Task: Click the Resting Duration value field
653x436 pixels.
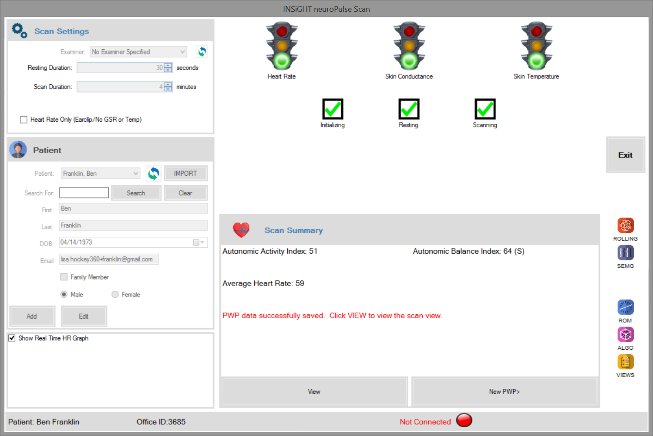Action: (x=120, y=67)
